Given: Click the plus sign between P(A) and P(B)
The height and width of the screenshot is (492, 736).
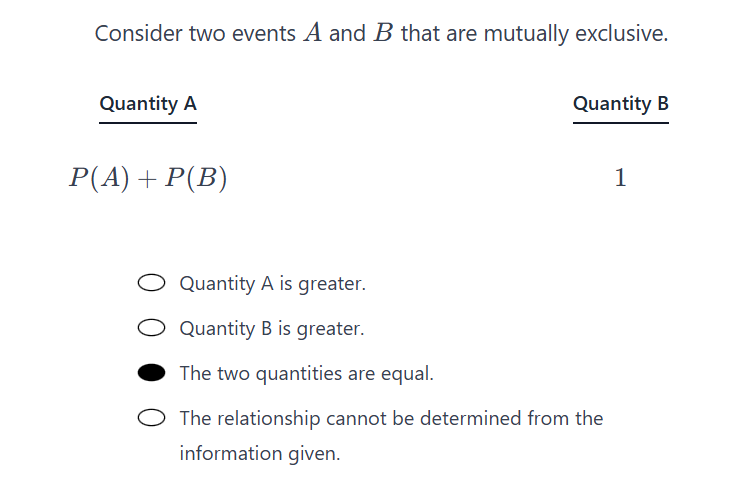Looking at the screenshot, I should (147, 179).
